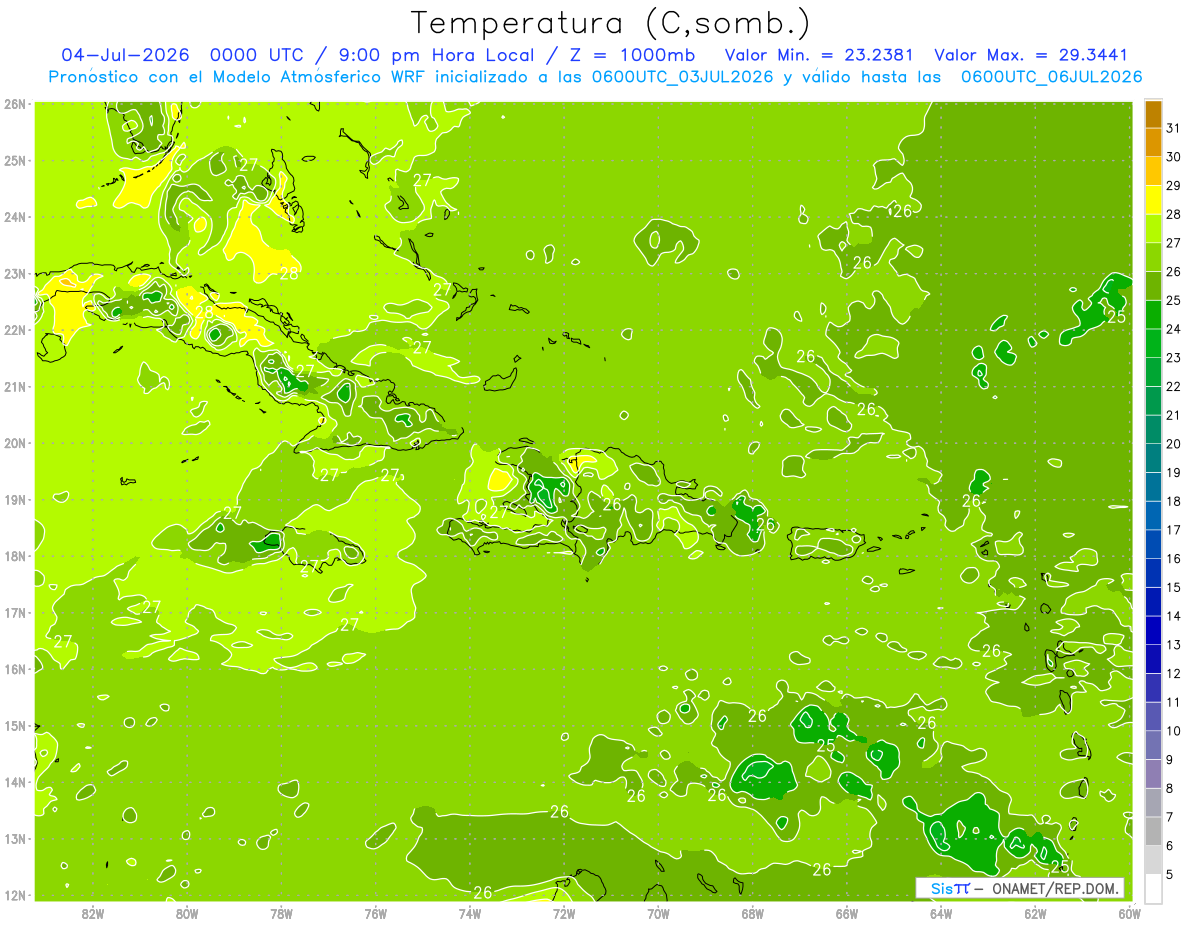Screen dimensions: 1200x927
Task: Click the legend scale value '10'
Action: [x=1174, y=731]
